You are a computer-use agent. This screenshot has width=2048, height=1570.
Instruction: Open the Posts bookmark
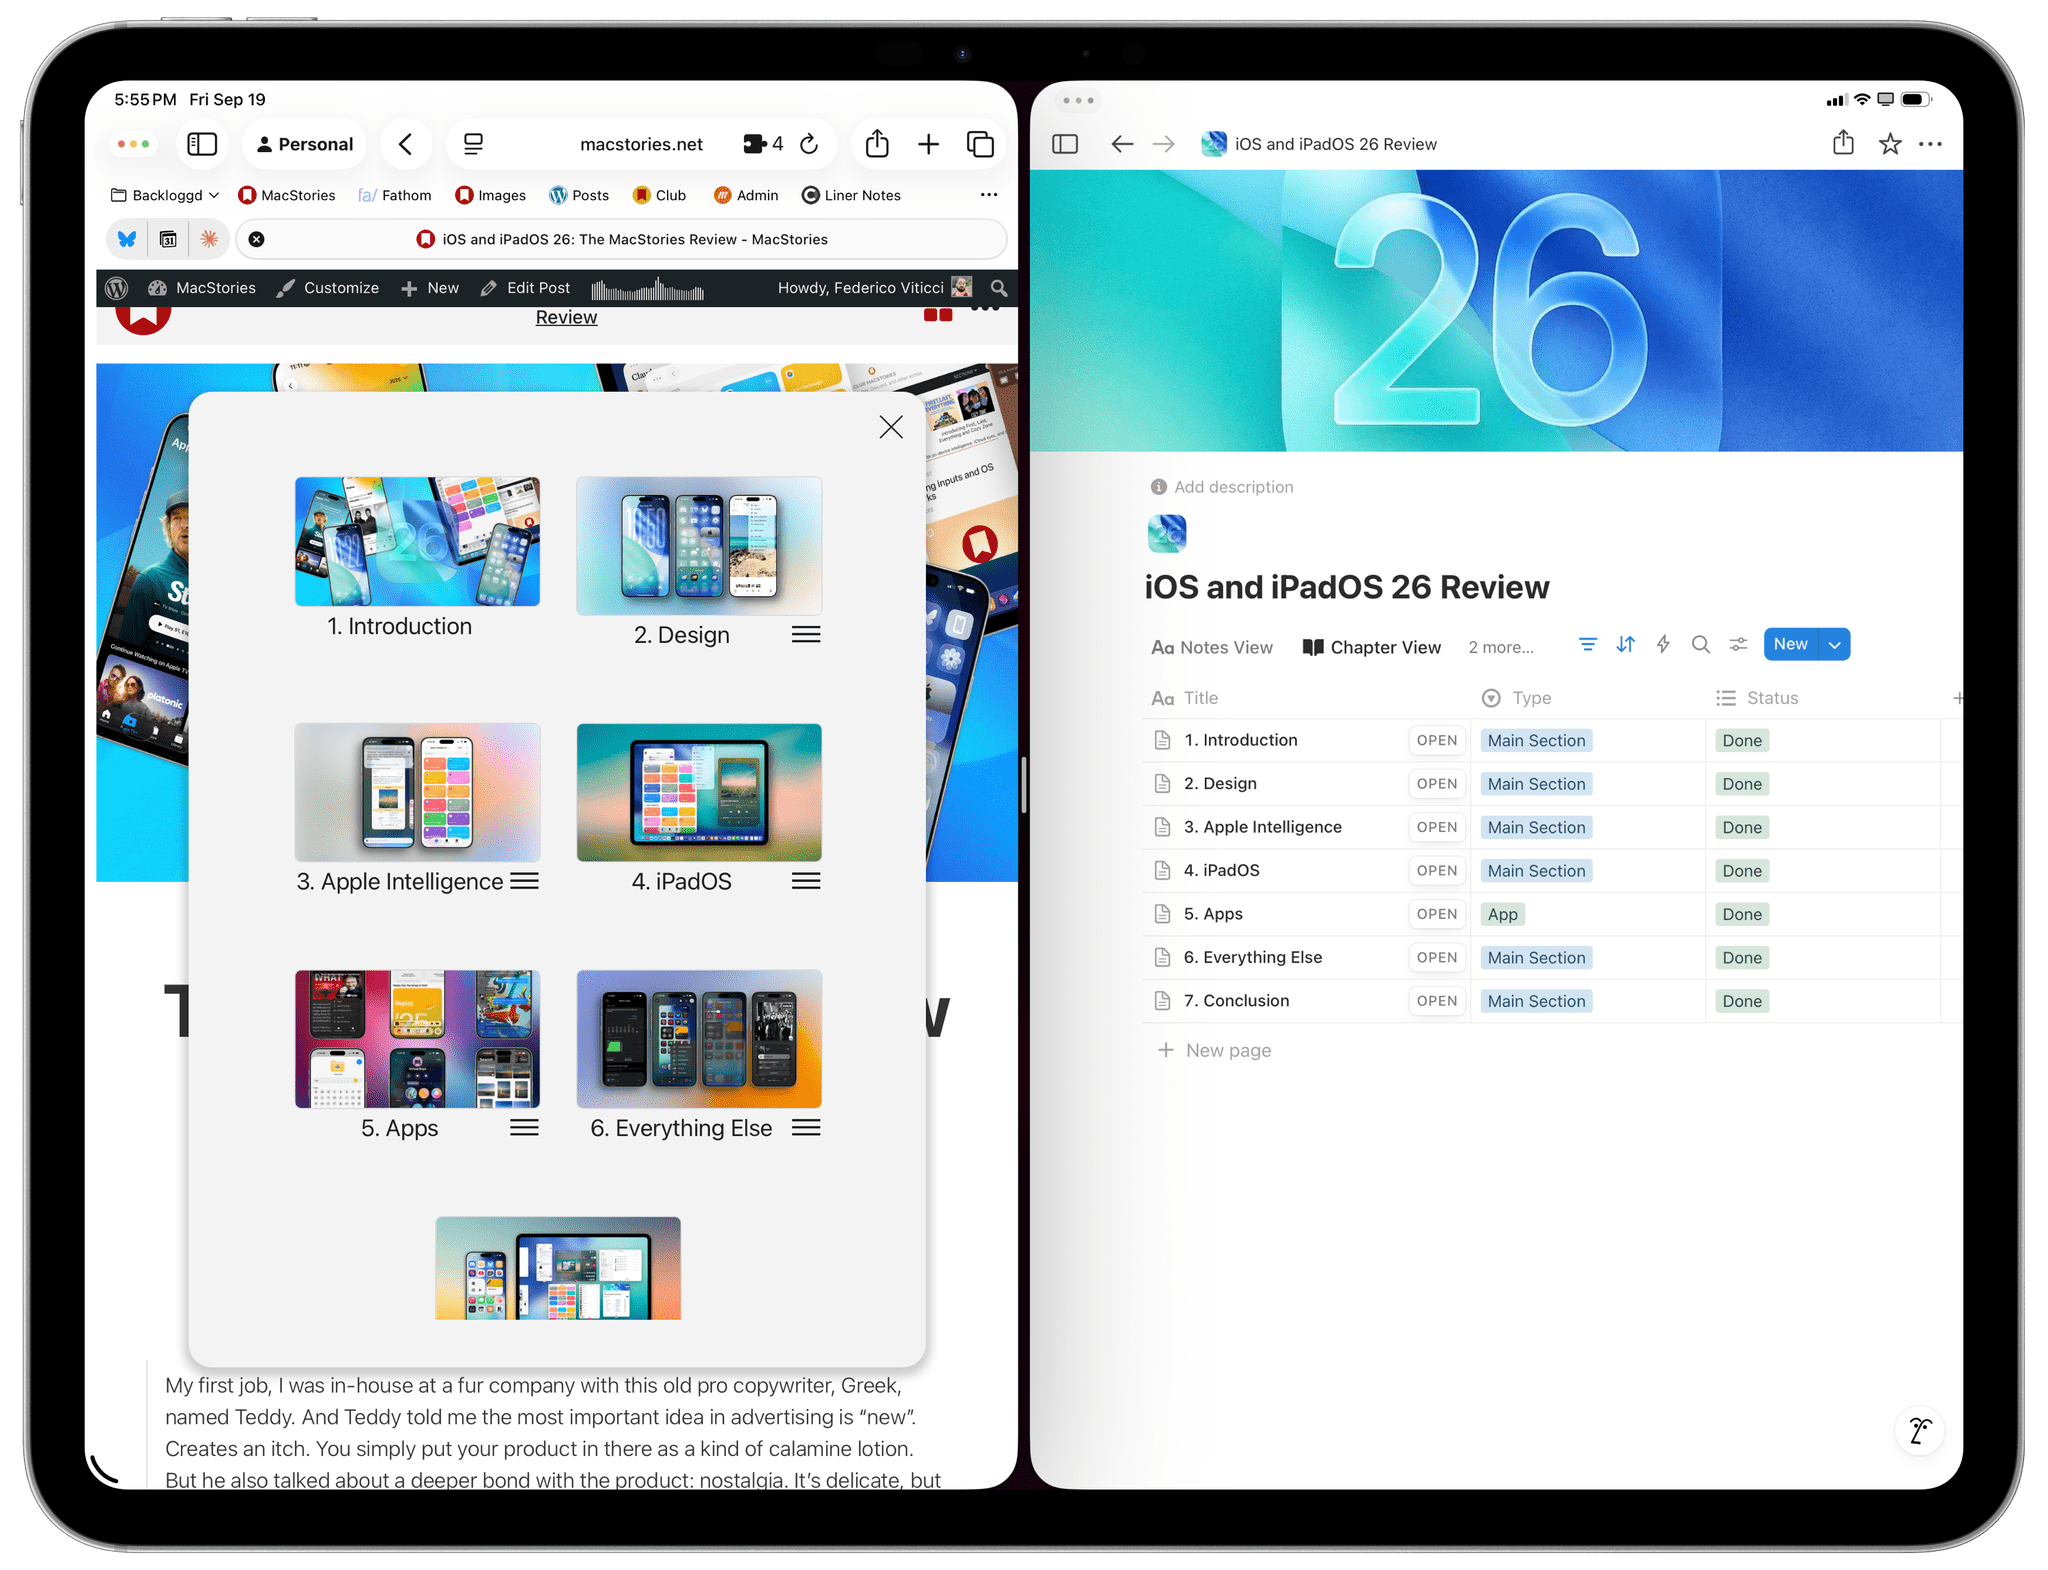coord(579,195)
